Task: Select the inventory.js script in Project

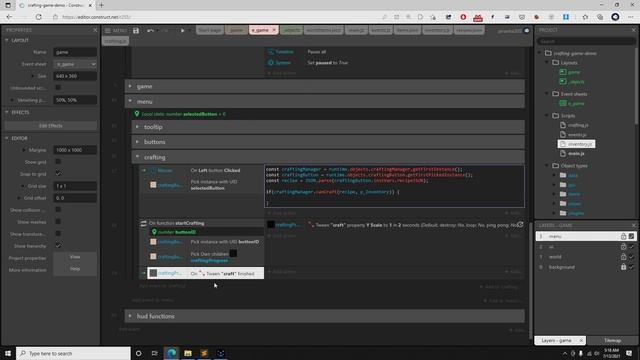Action: coord(576,144)
